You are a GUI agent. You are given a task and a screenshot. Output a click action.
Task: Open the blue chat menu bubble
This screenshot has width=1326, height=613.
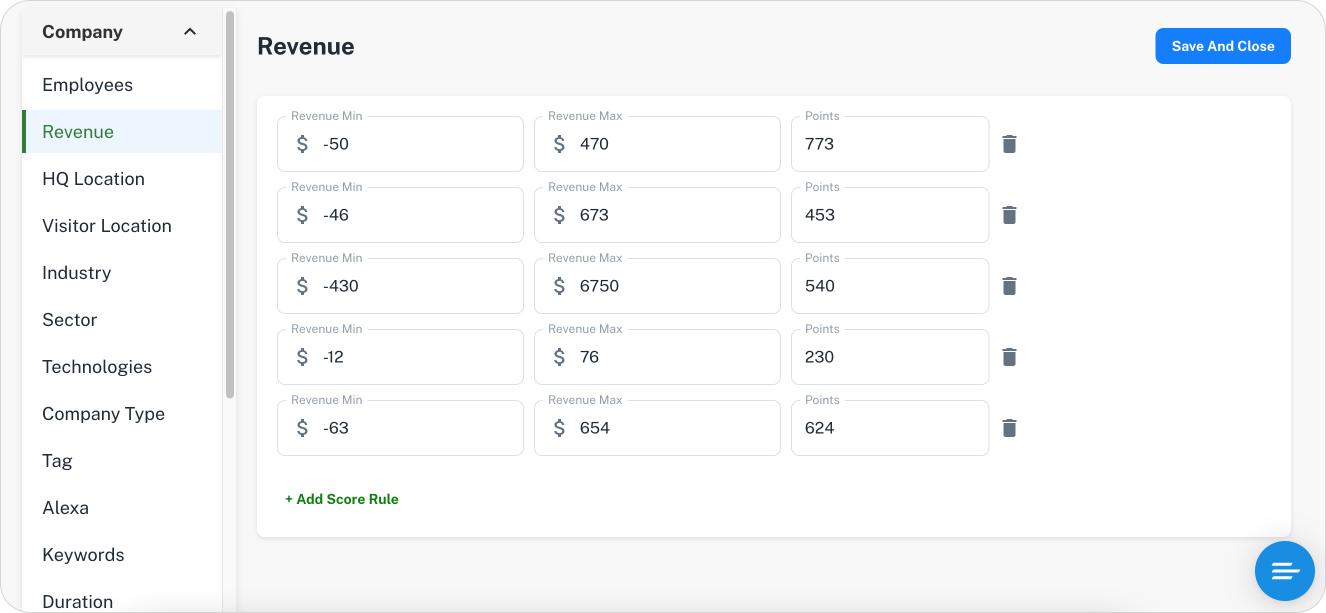[x=1284, y=571]
